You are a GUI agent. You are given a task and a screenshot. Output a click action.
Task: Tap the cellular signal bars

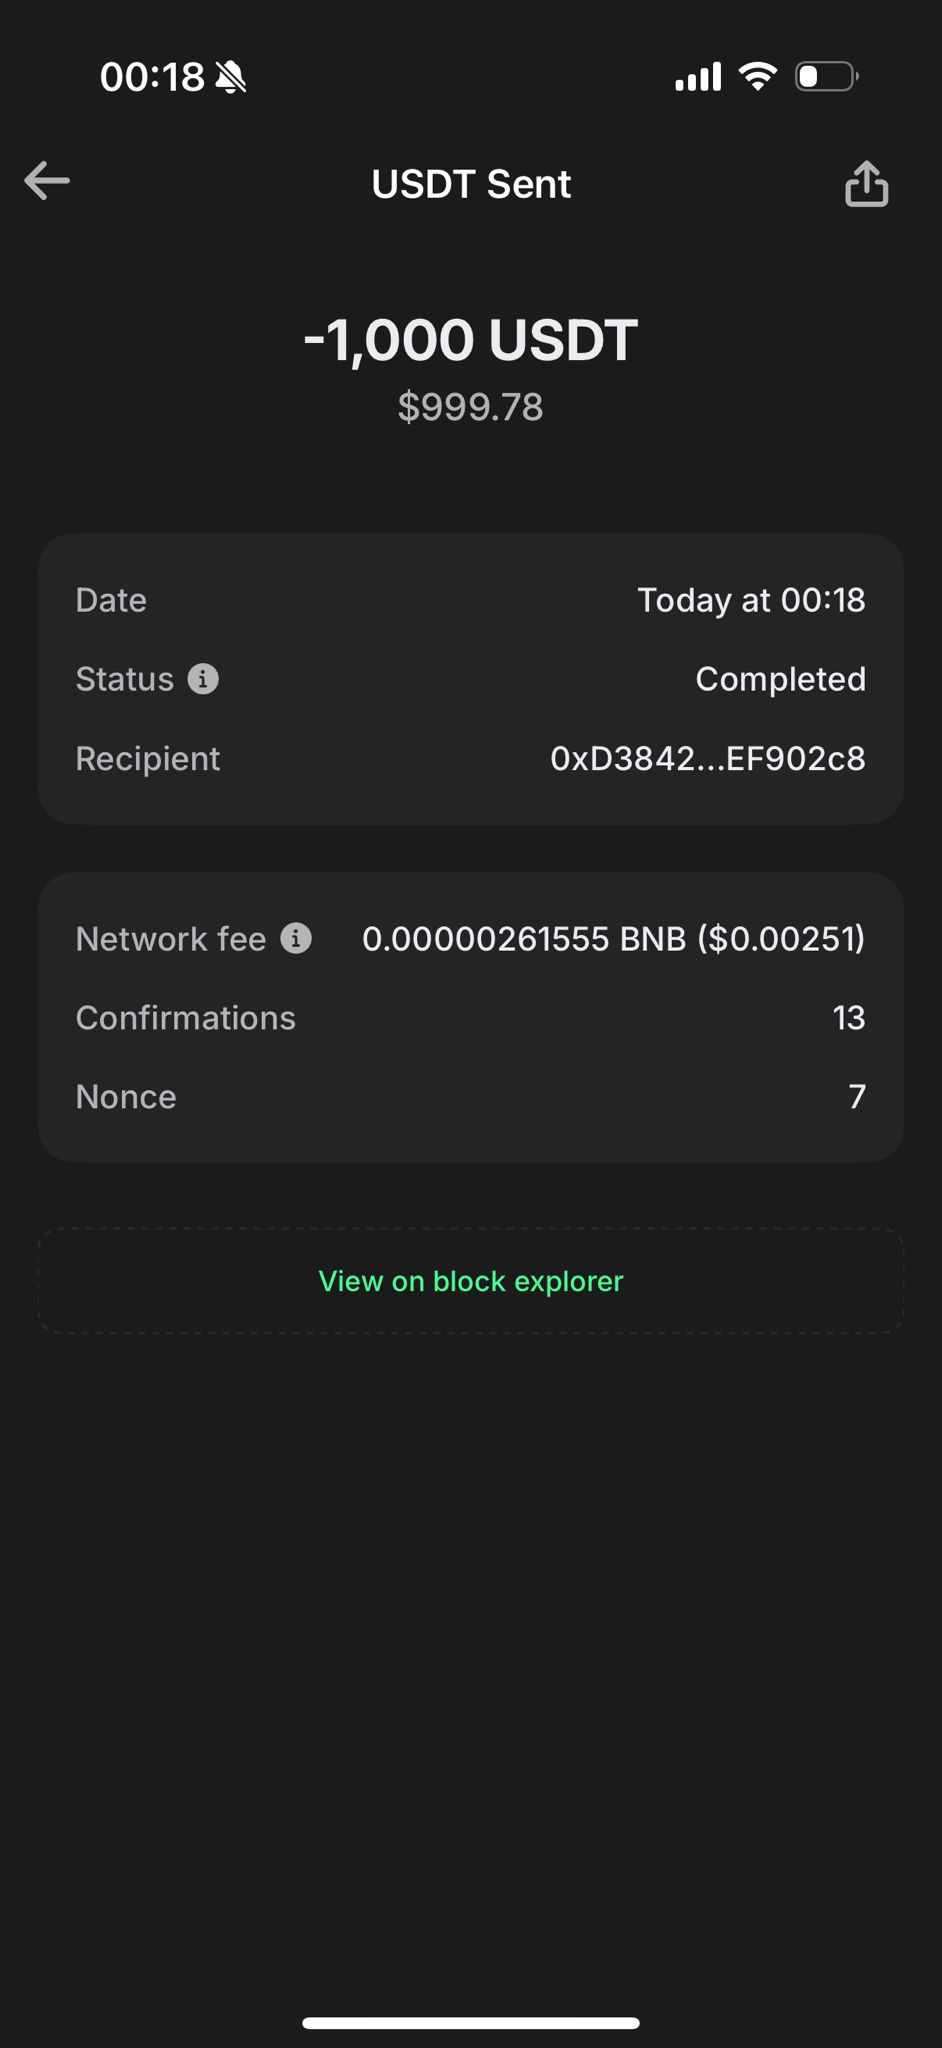pyautogui.click(x=698, y=76)
